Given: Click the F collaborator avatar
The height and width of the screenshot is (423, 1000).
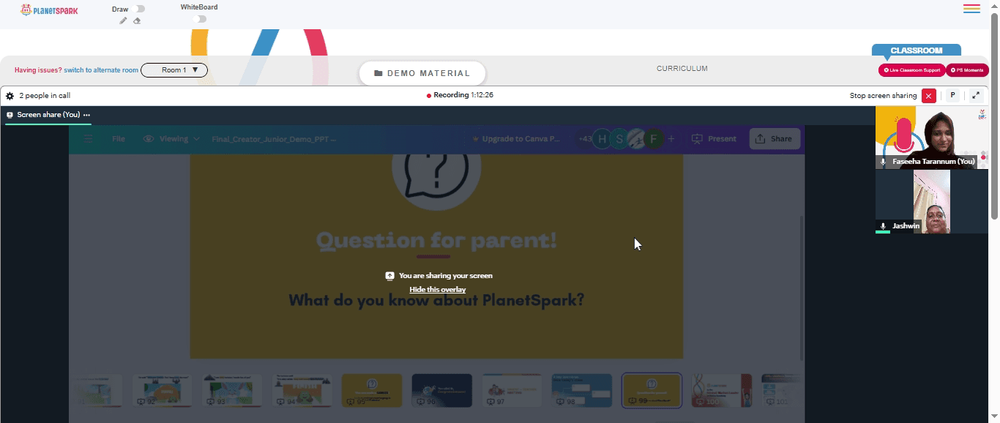Looking at the screenshot, I should 652,138.
